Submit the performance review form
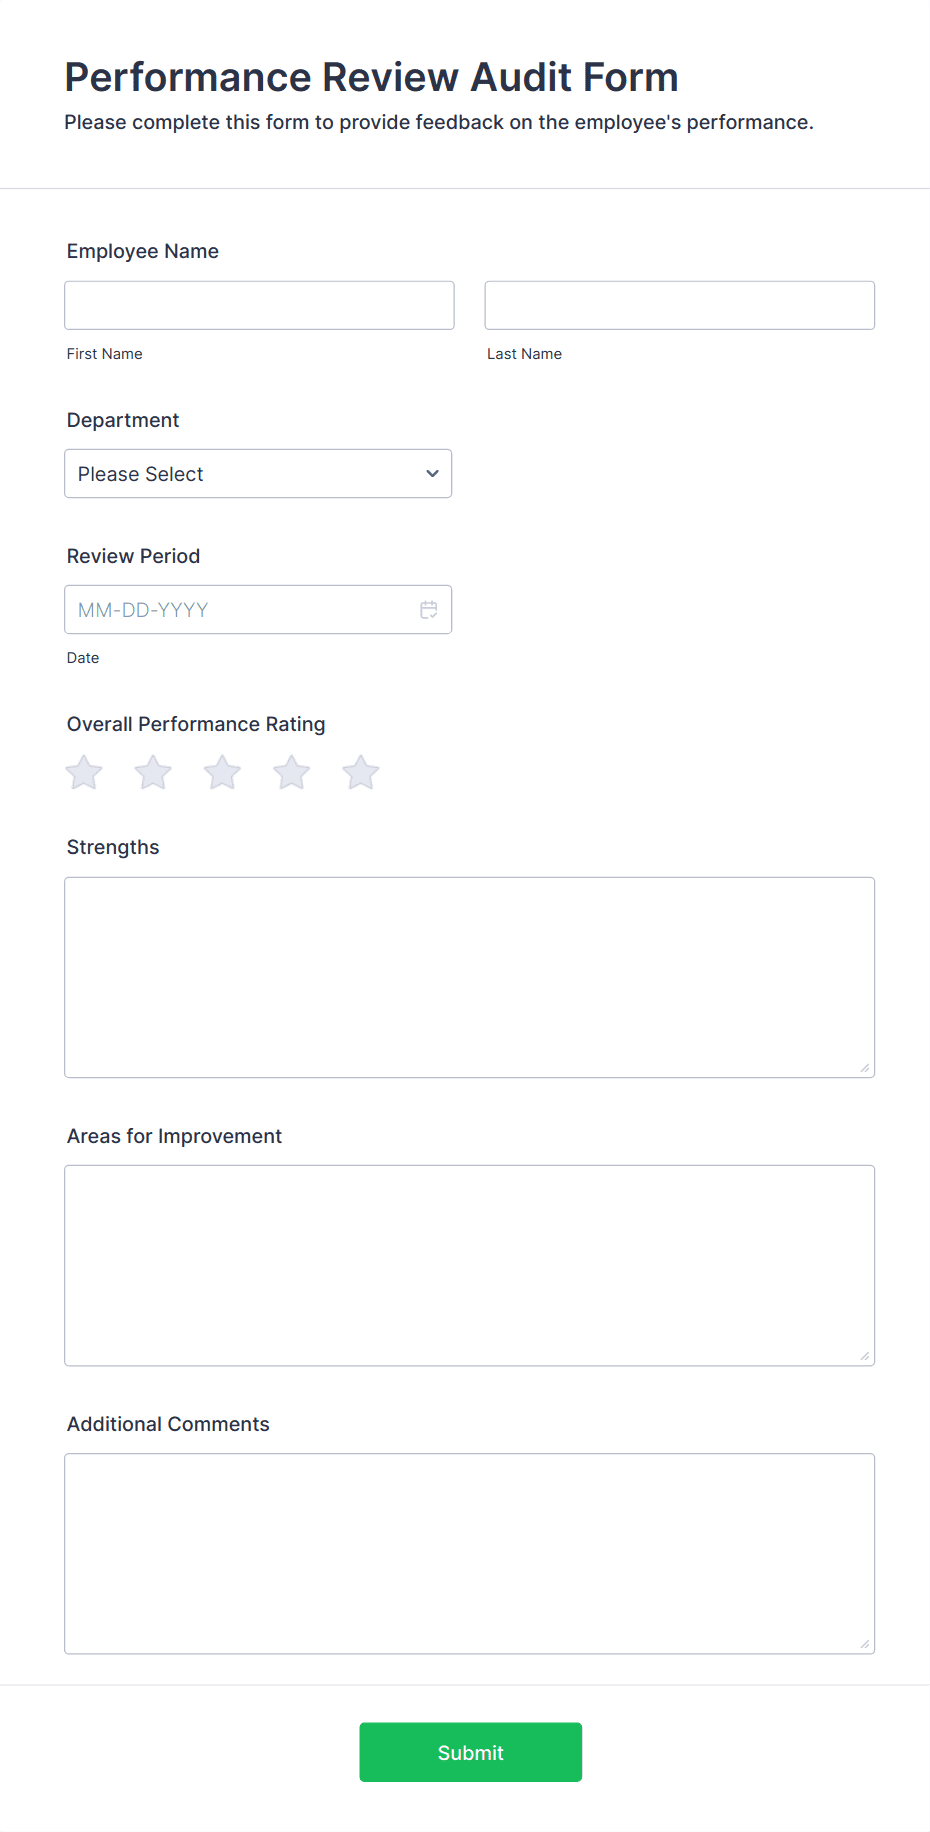930x1832 pixels. coord(470,1751)
